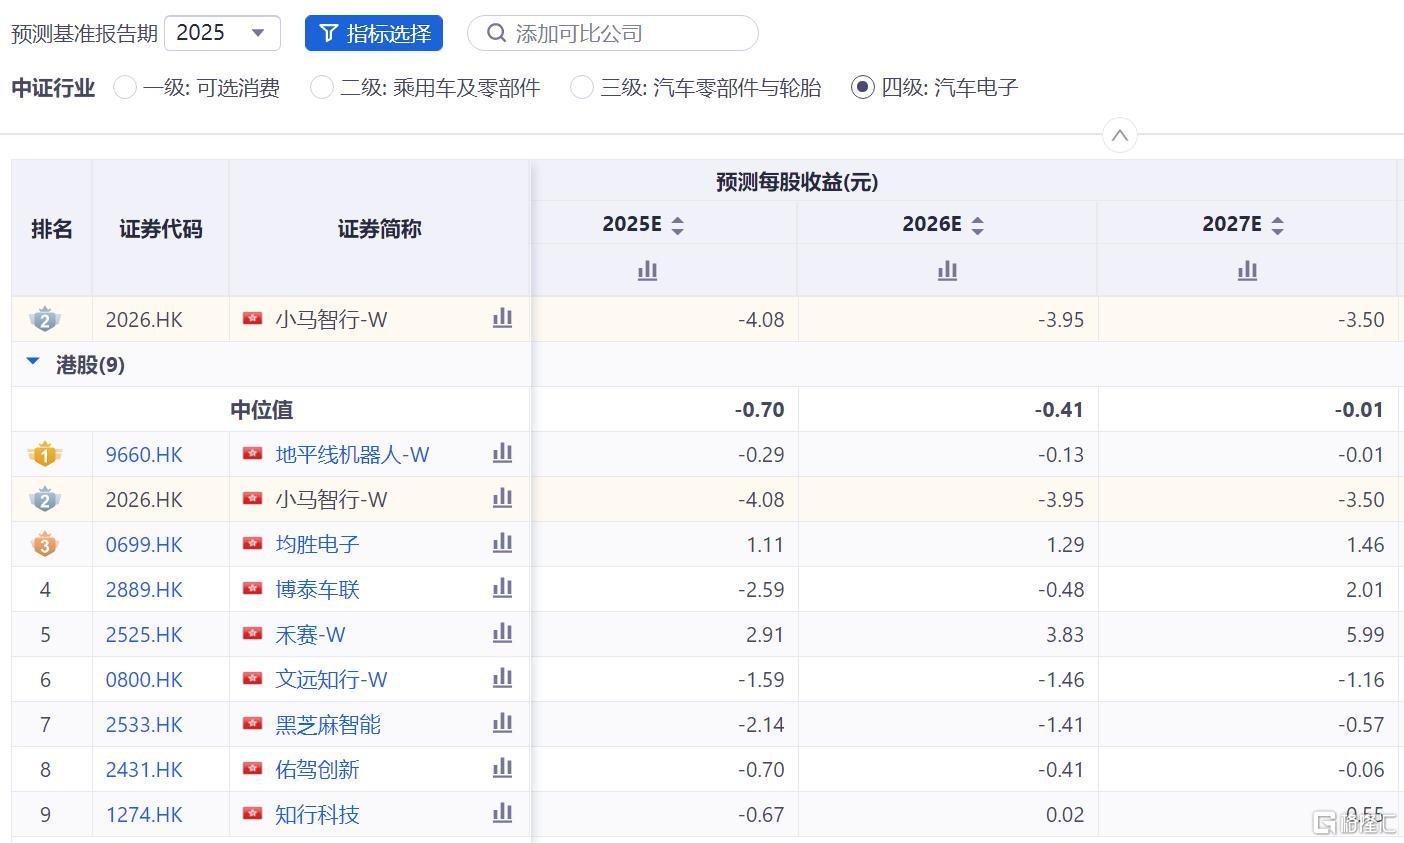The width and height of the screenshot is (1404, 843).
Task: Open the column chart icon under 2025E header
Action: coord(647,270)
